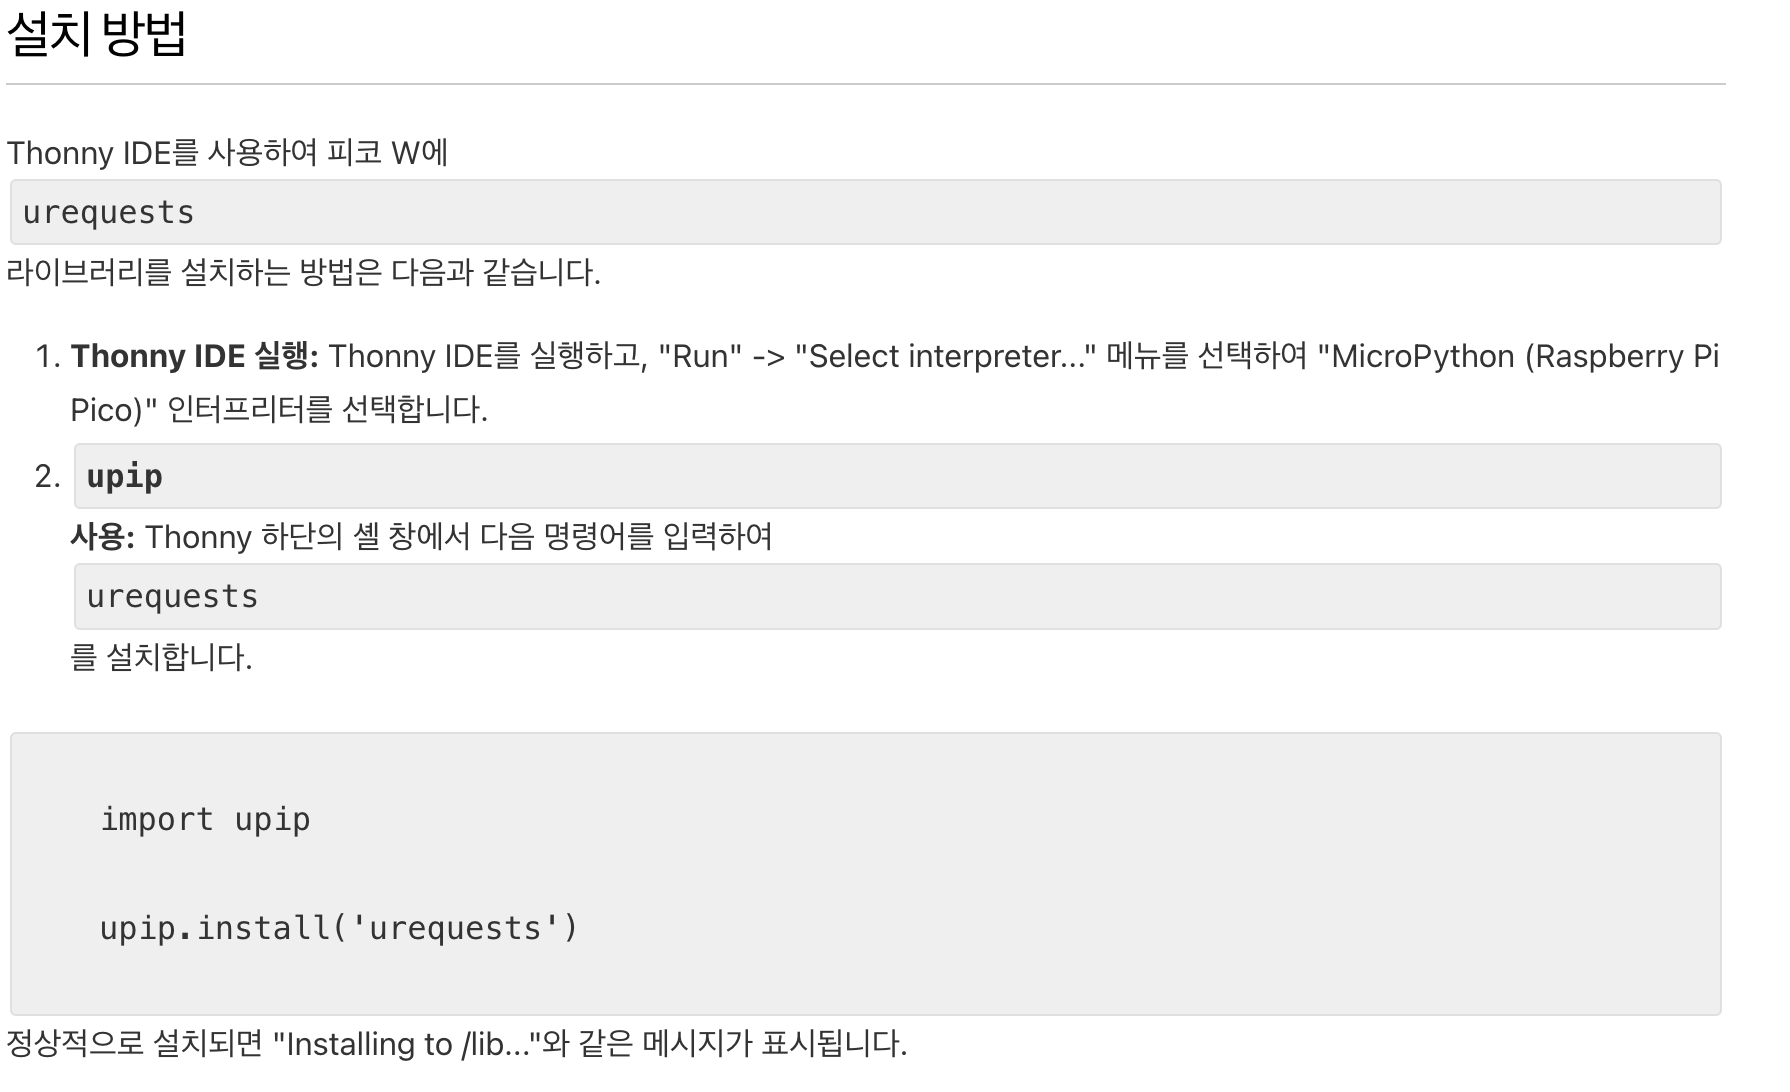This screenshot has width=1790, height=1092.
Task: Click the Thonny IDE를 사용하여 피코 W에 line
Action: click(227, 153)
